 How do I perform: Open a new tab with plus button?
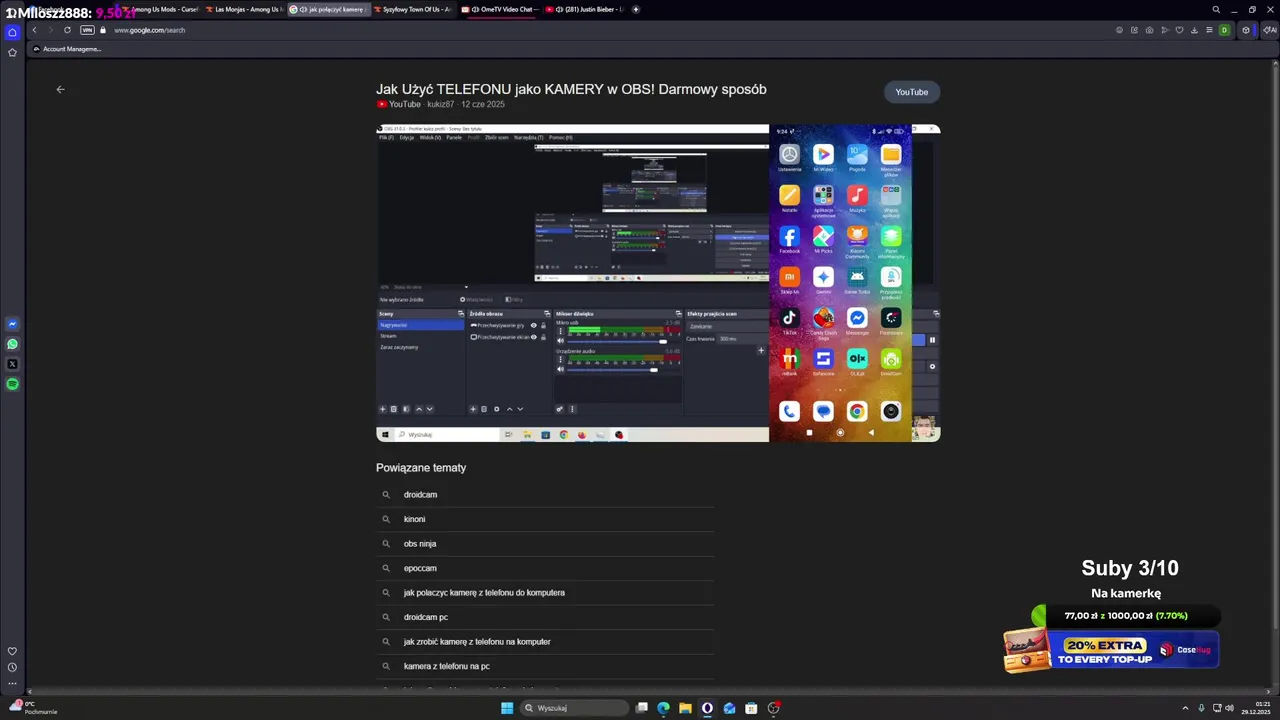(x=636, y=9)
